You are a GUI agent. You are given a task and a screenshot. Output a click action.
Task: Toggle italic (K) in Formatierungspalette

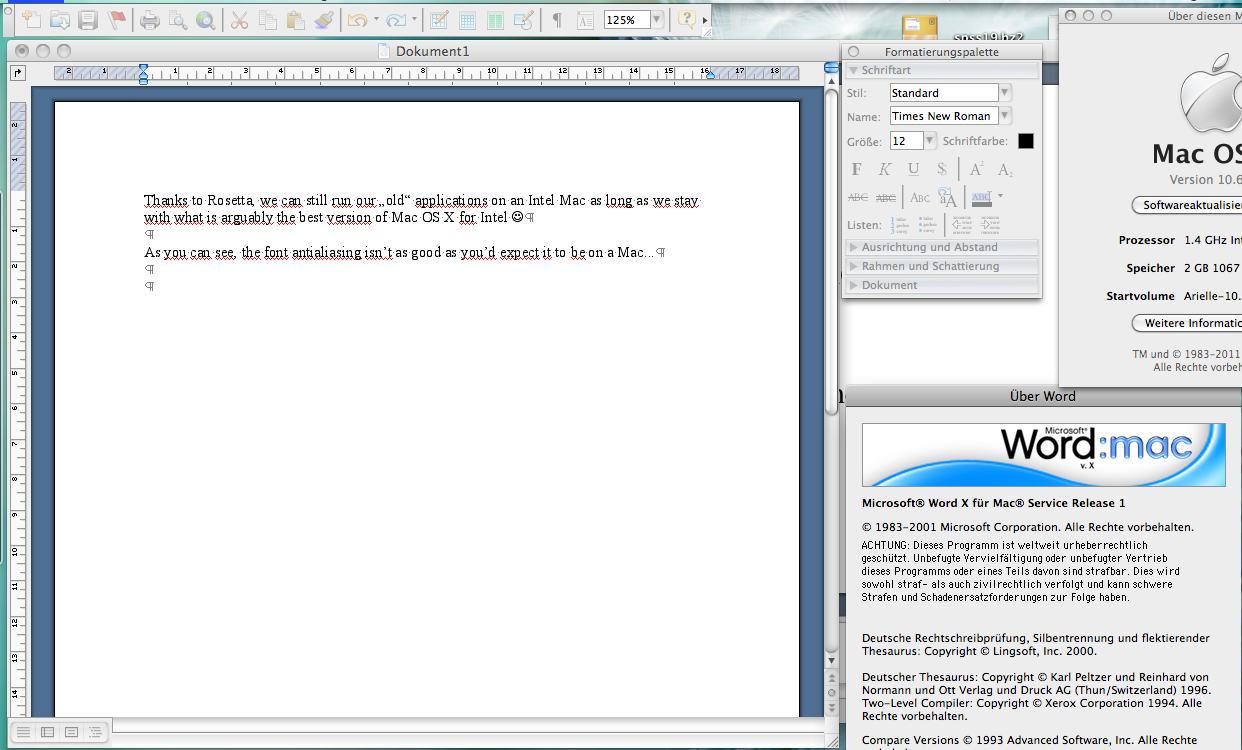[x=885, y=169]
